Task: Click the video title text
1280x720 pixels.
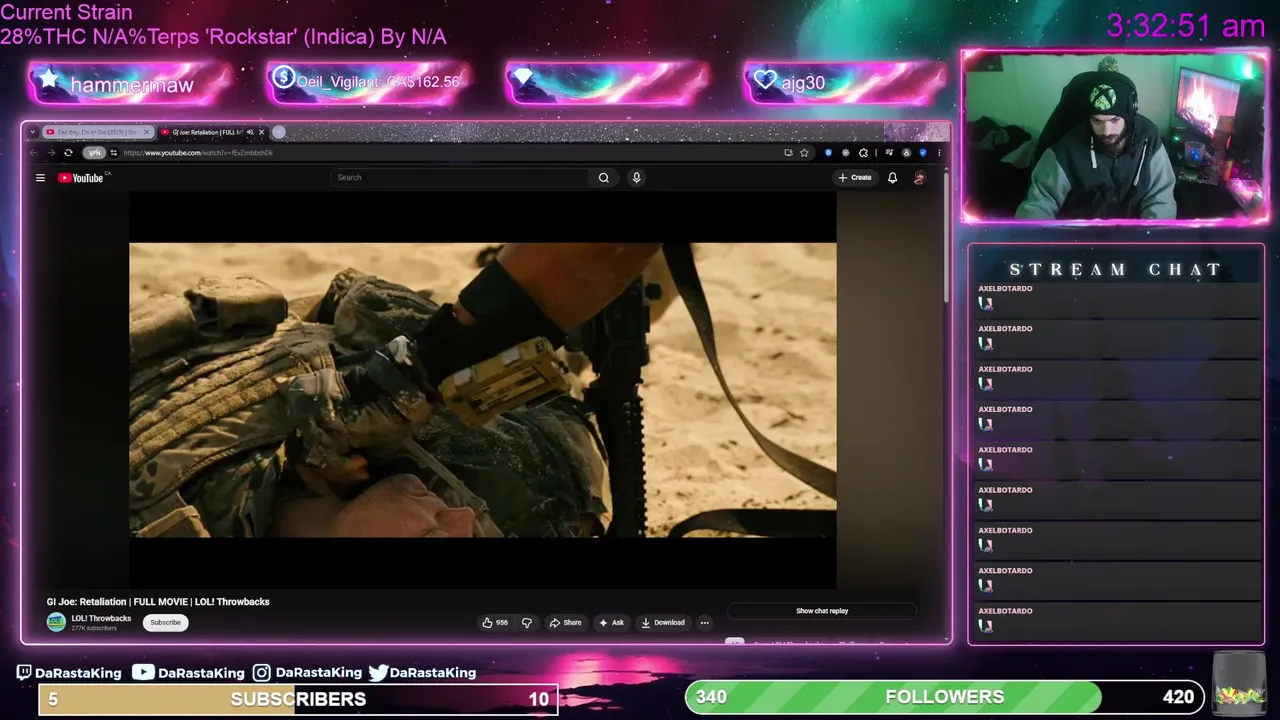Action: [158, 602]
